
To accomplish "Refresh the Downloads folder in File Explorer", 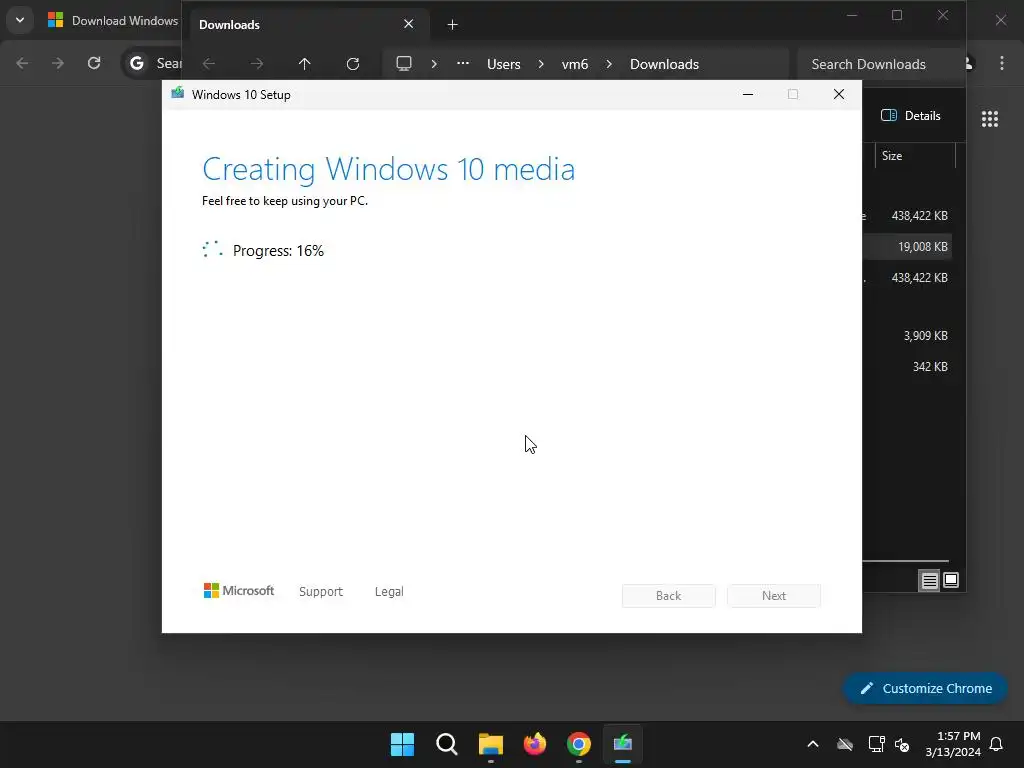I will [353, 64].
